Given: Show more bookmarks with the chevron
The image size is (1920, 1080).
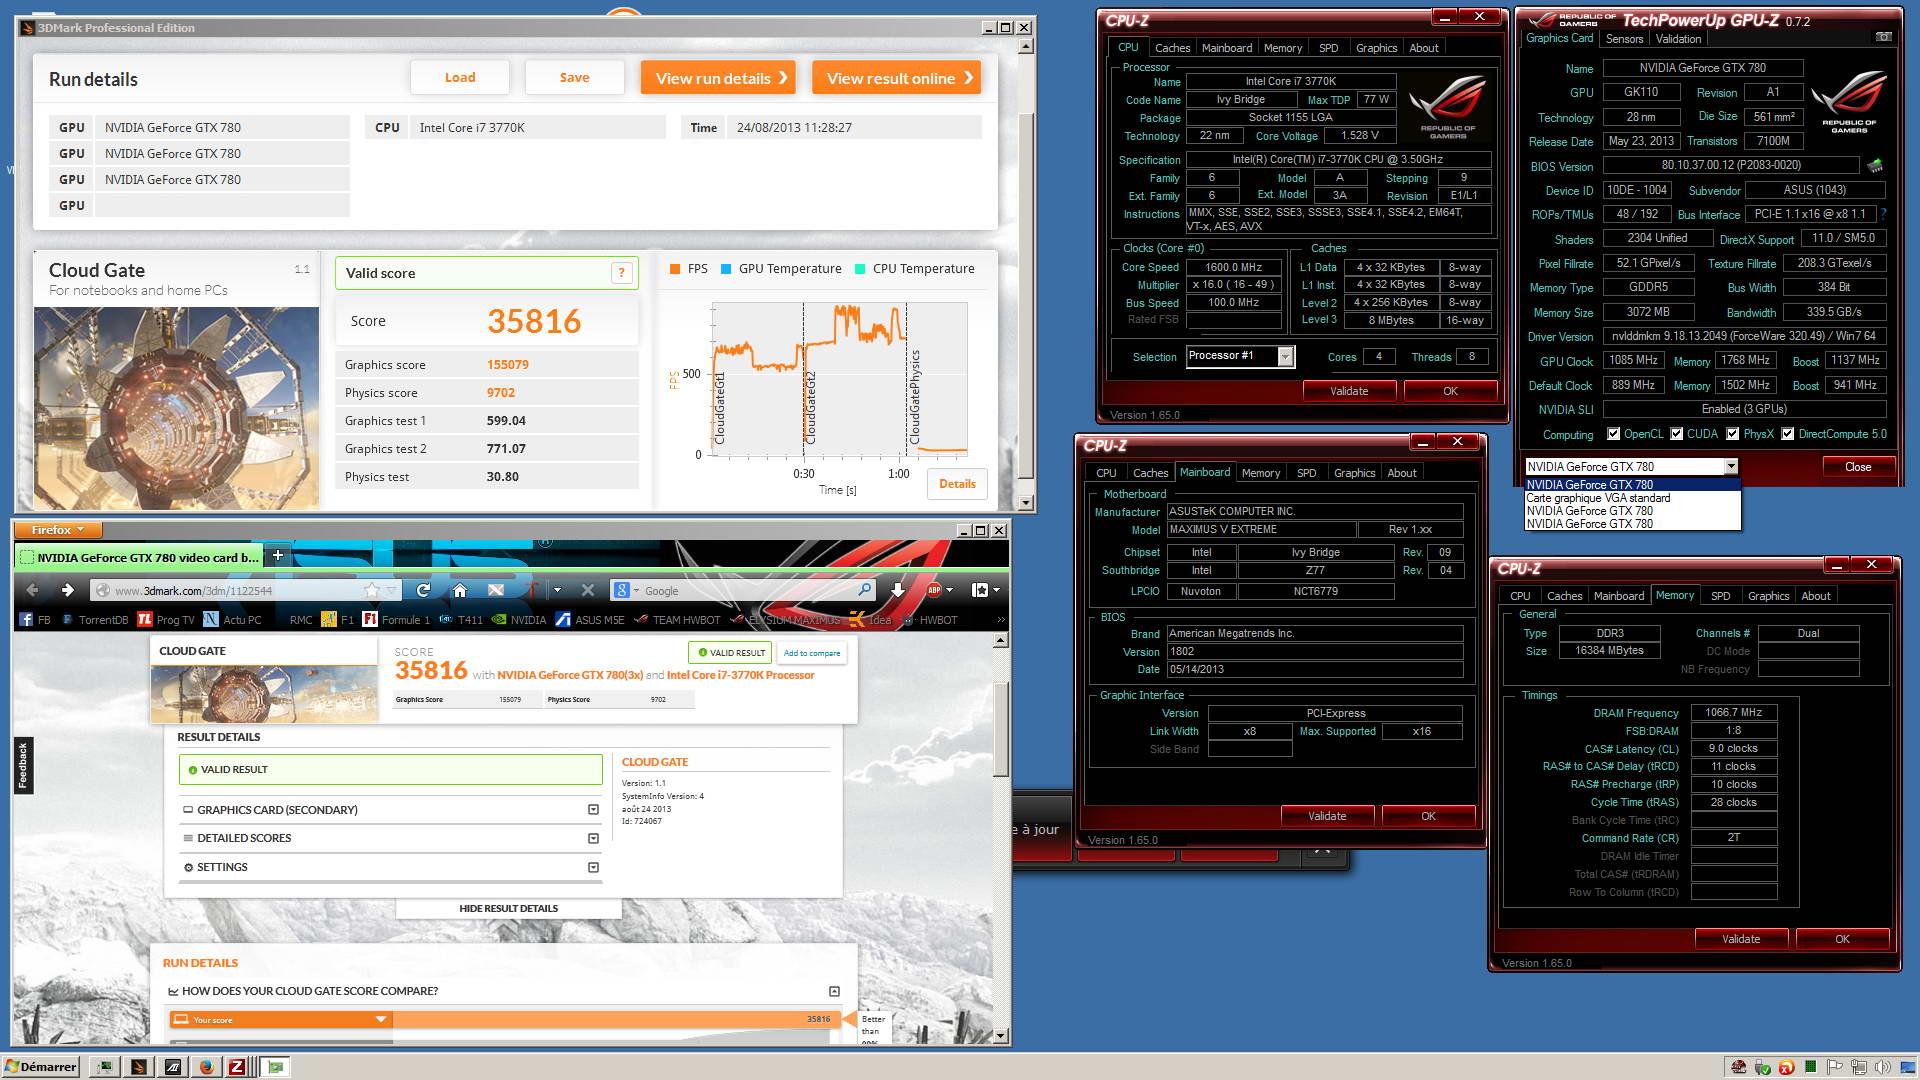Looking at the screenshot, I should [x=1000, y=620].
